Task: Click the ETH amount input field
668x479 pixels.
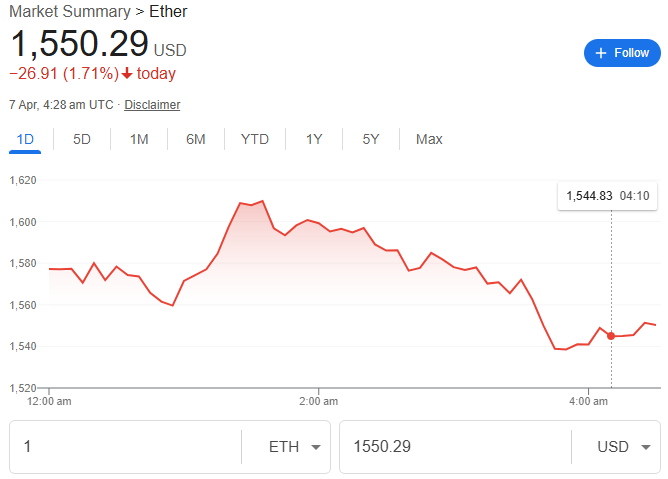Action: [125, 447]
